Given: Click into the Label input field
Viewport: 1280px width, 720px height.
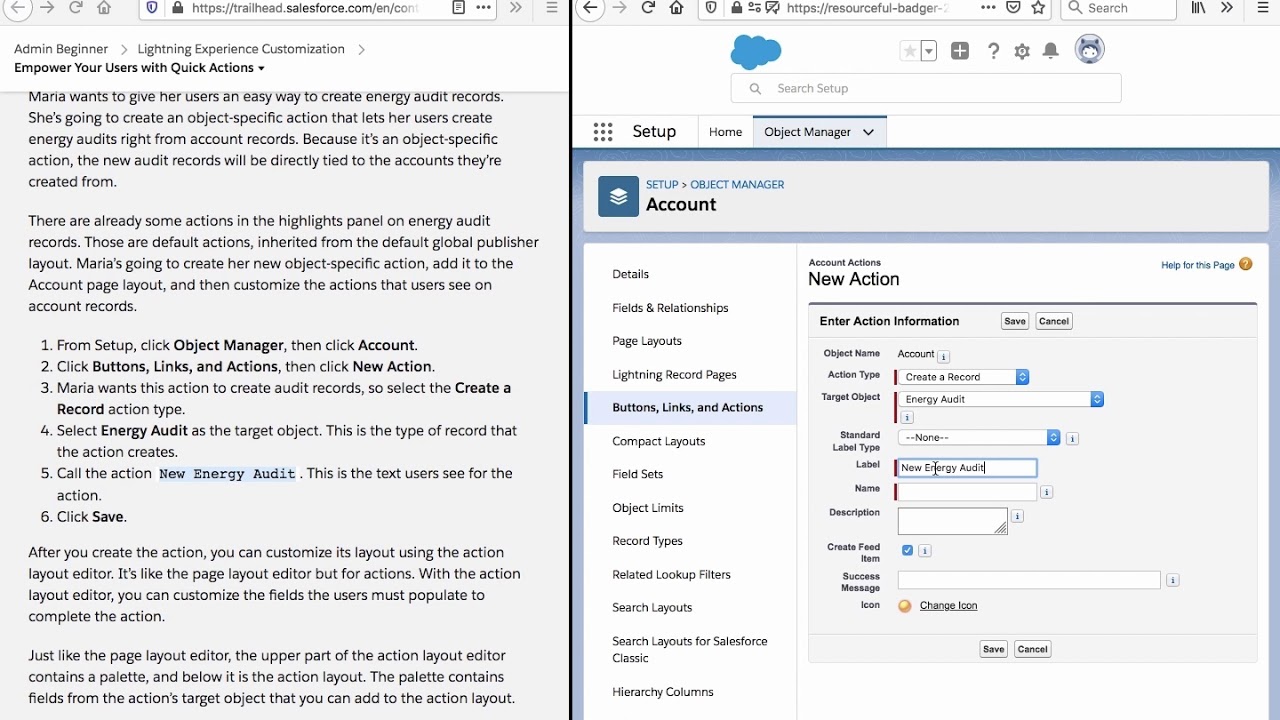Looking at the screenshot, I should click(967, 468).
